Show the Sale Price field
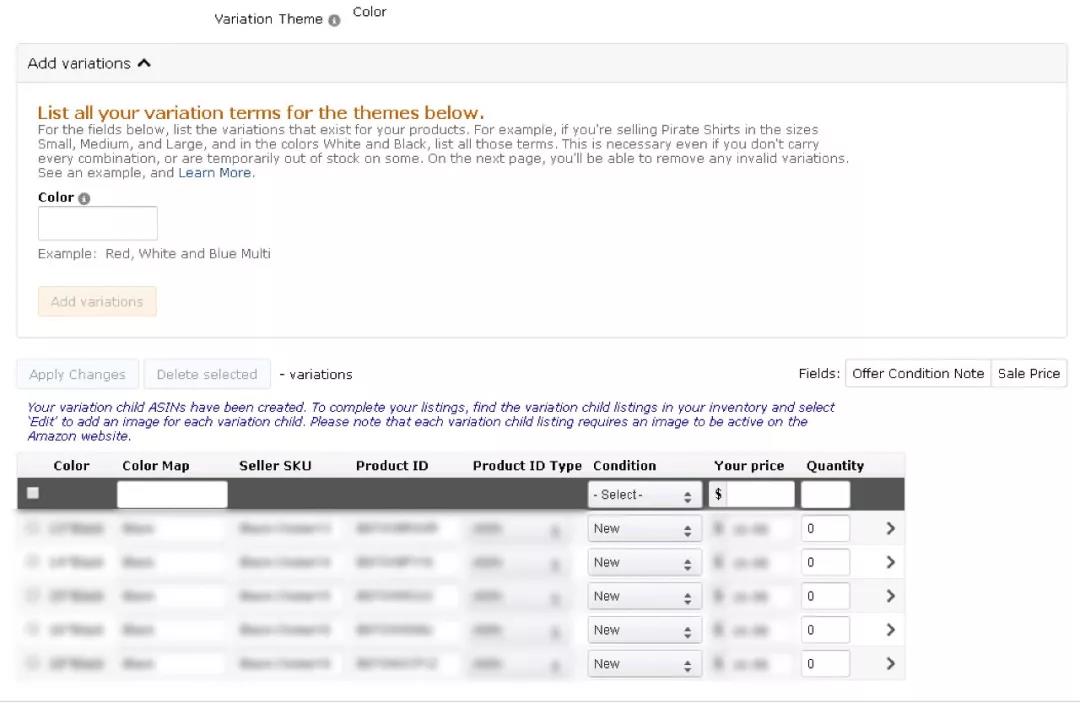Viewport: 1080px width, 703px height. 1029,373
